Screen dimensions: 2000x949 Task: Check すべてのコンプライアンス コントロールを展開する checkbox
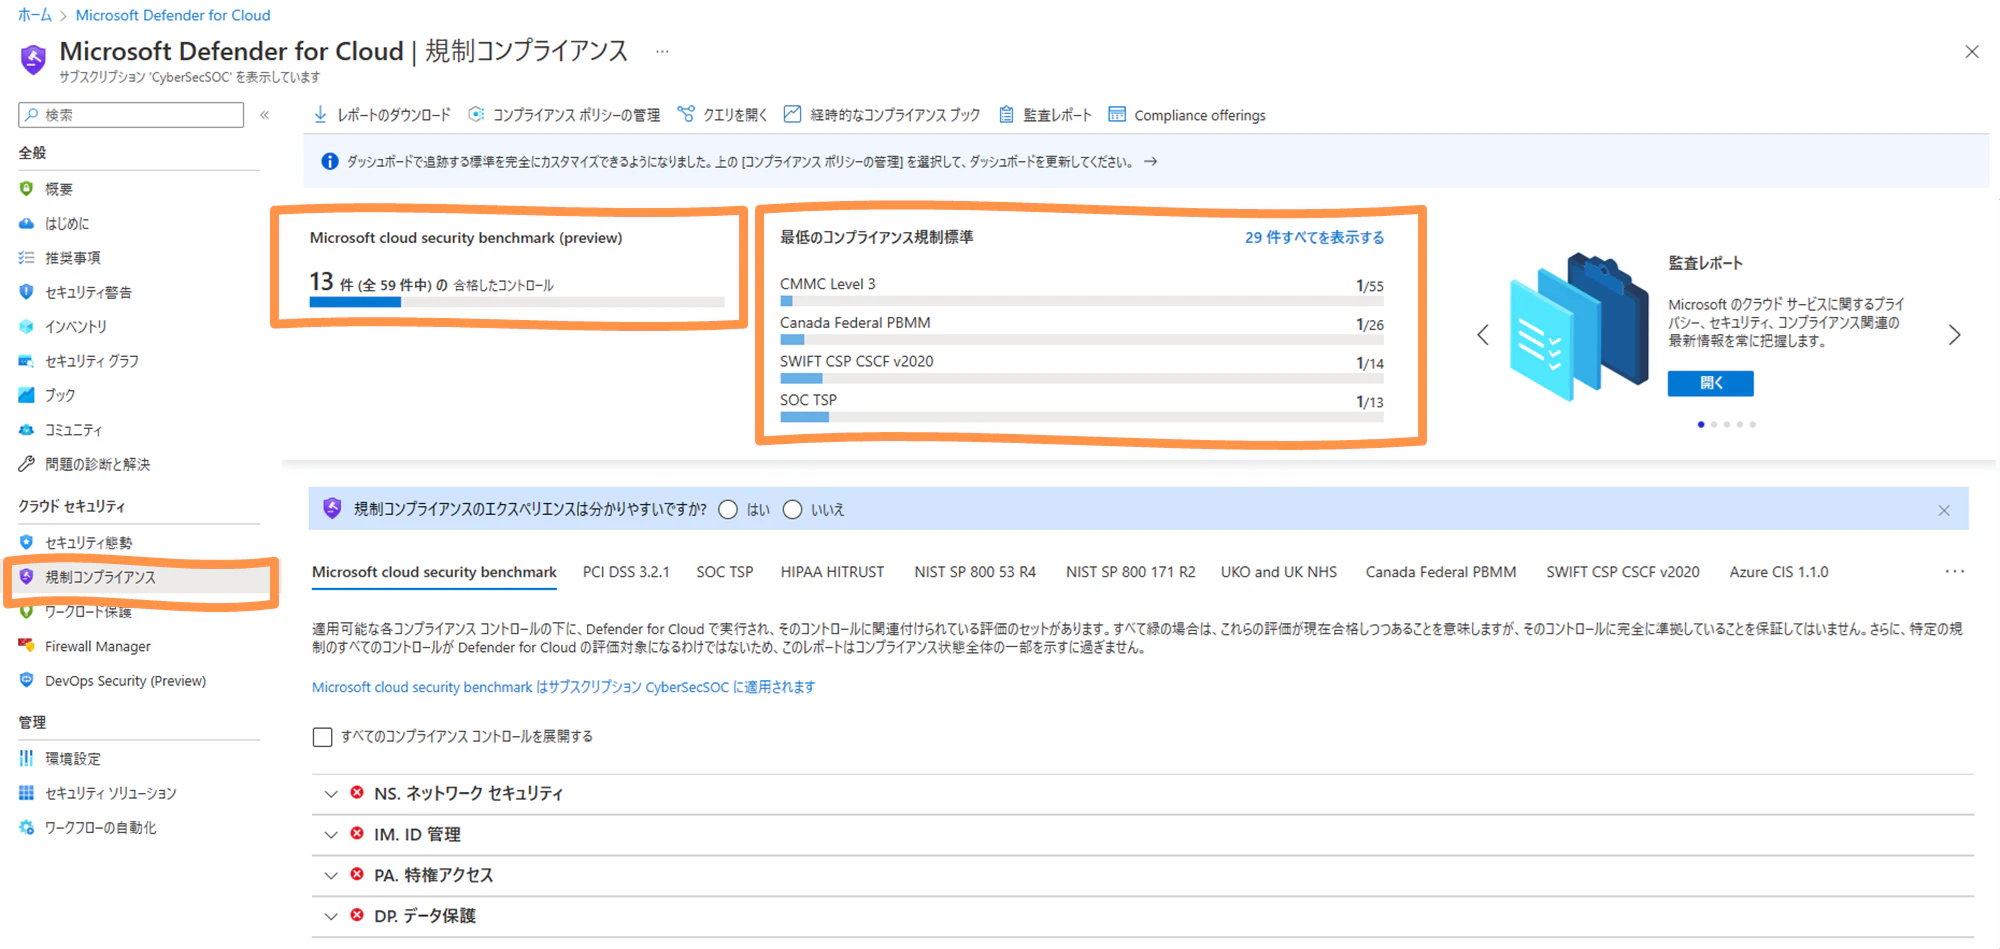click(x=322, y=737)
